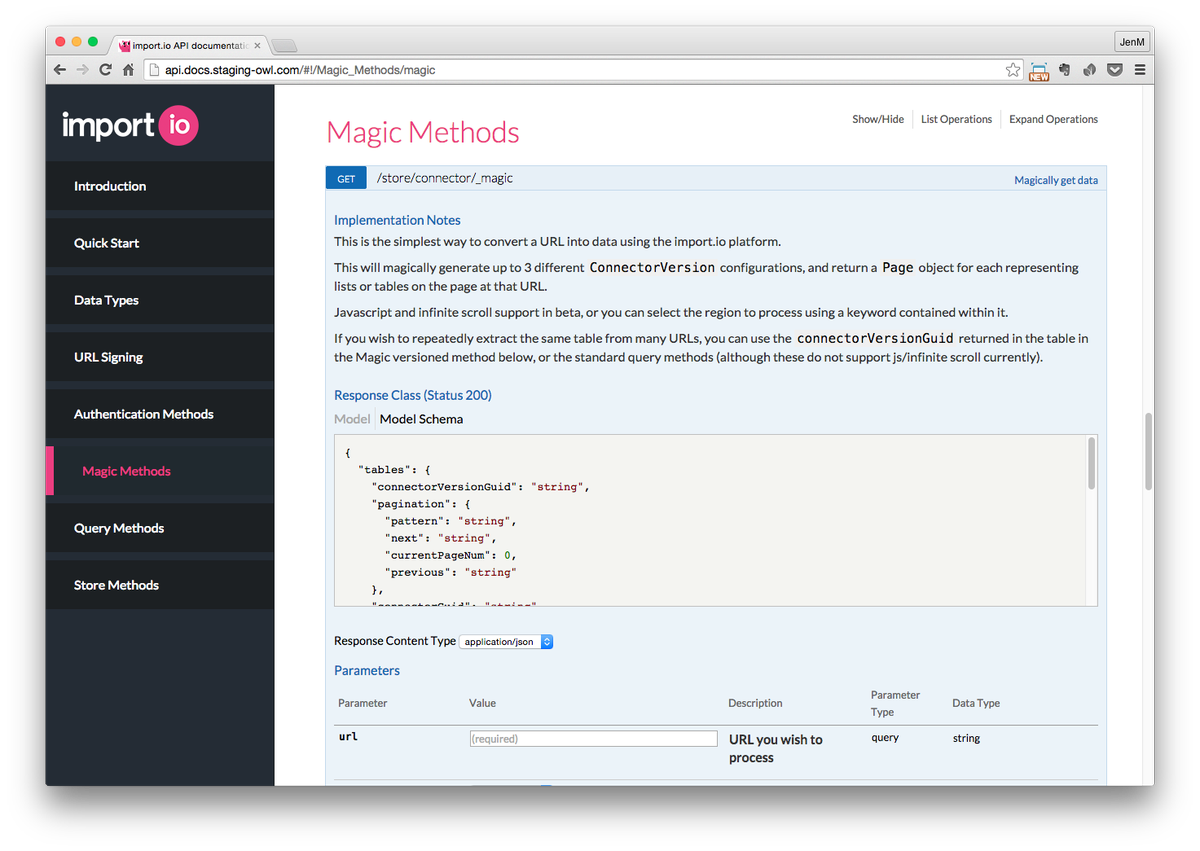This screenshot has width=1200, height=851.
Task: Open the Response Content Type dropdown
Action: point(506,641)
